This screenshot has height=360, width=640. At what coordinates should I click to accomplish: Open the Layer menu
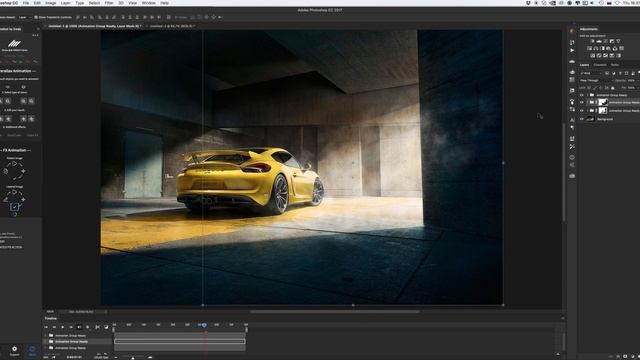(x=65, y=3)
